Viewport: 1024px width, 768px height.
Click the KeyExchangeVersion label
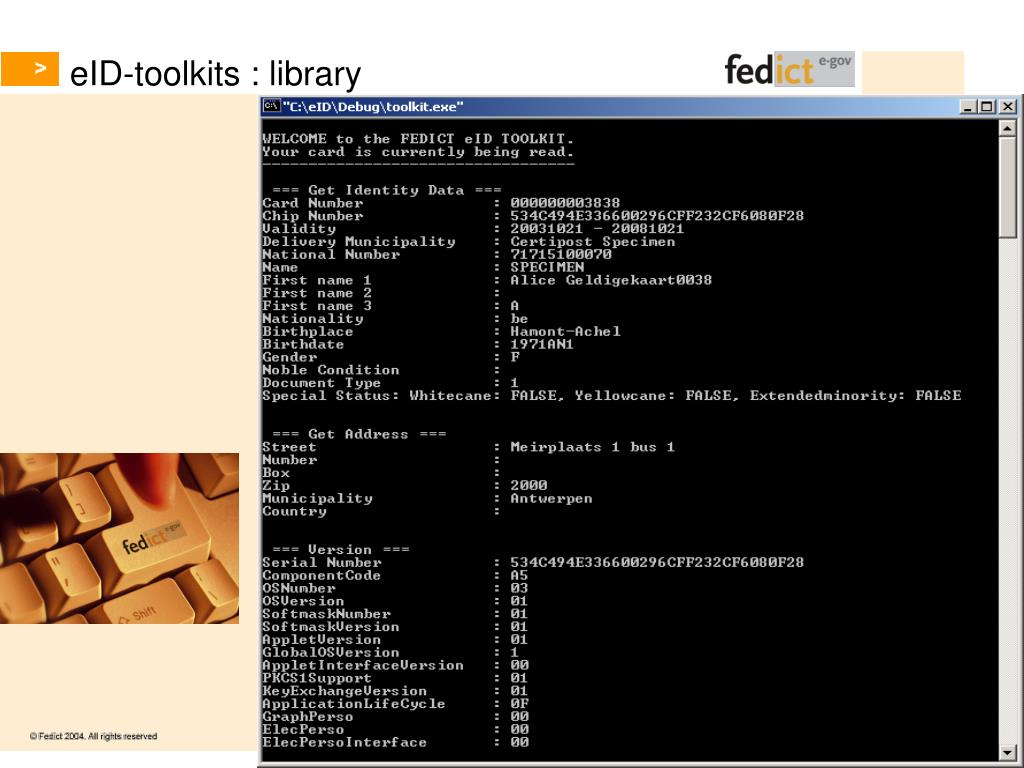point(344,691)
